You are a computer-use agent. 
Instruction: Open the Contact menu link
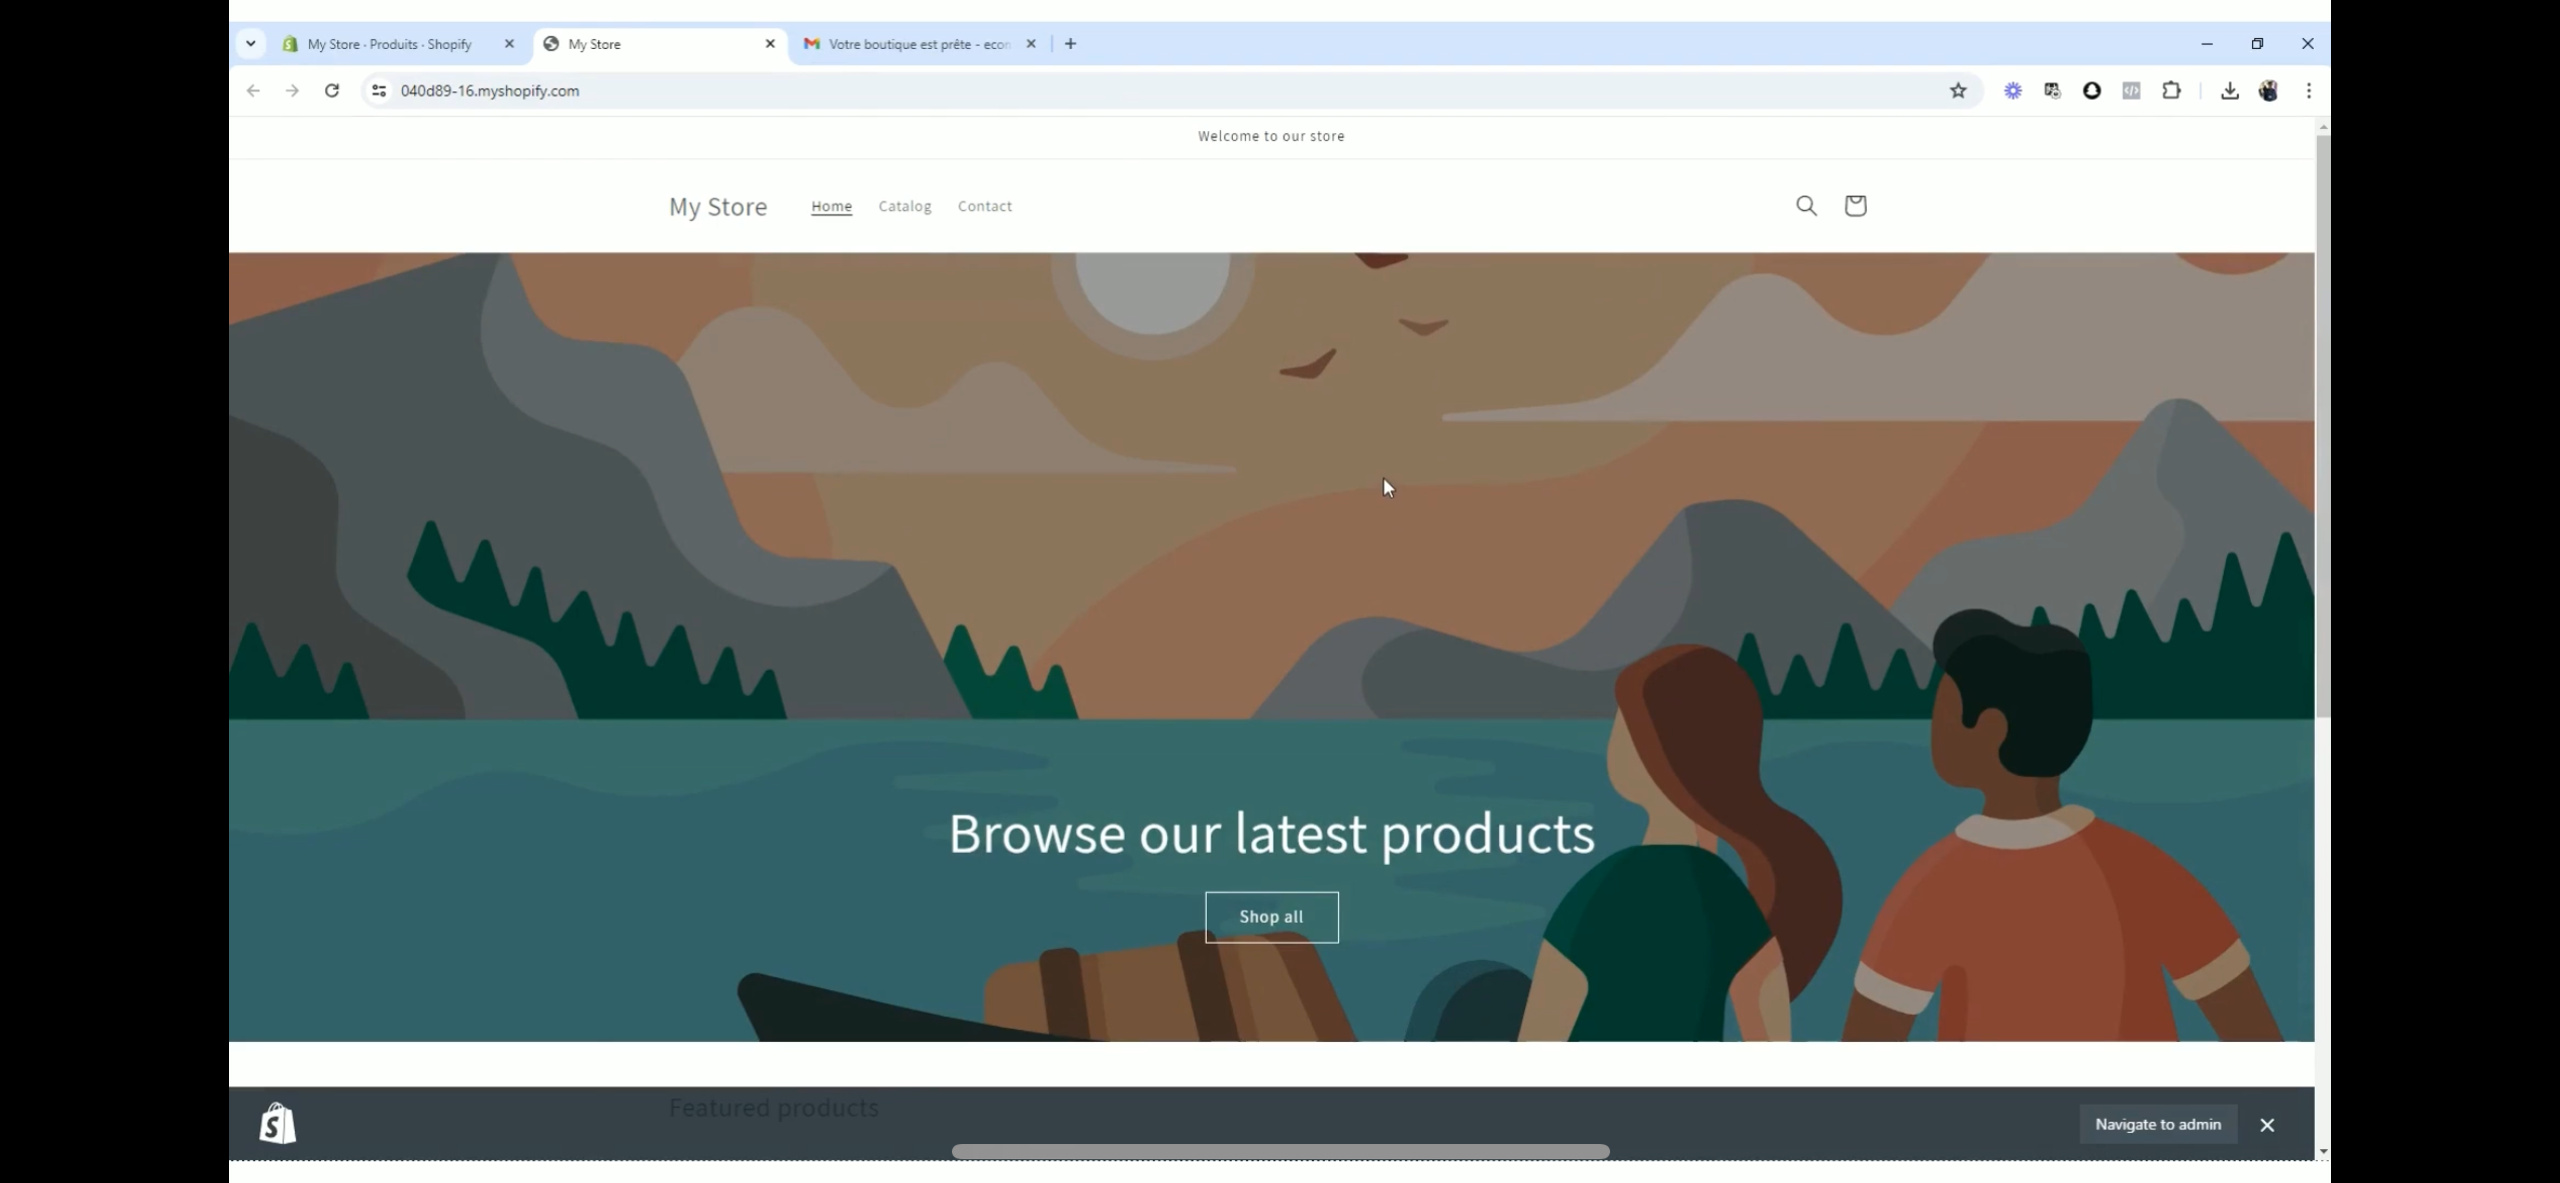(x=985, y=206)
